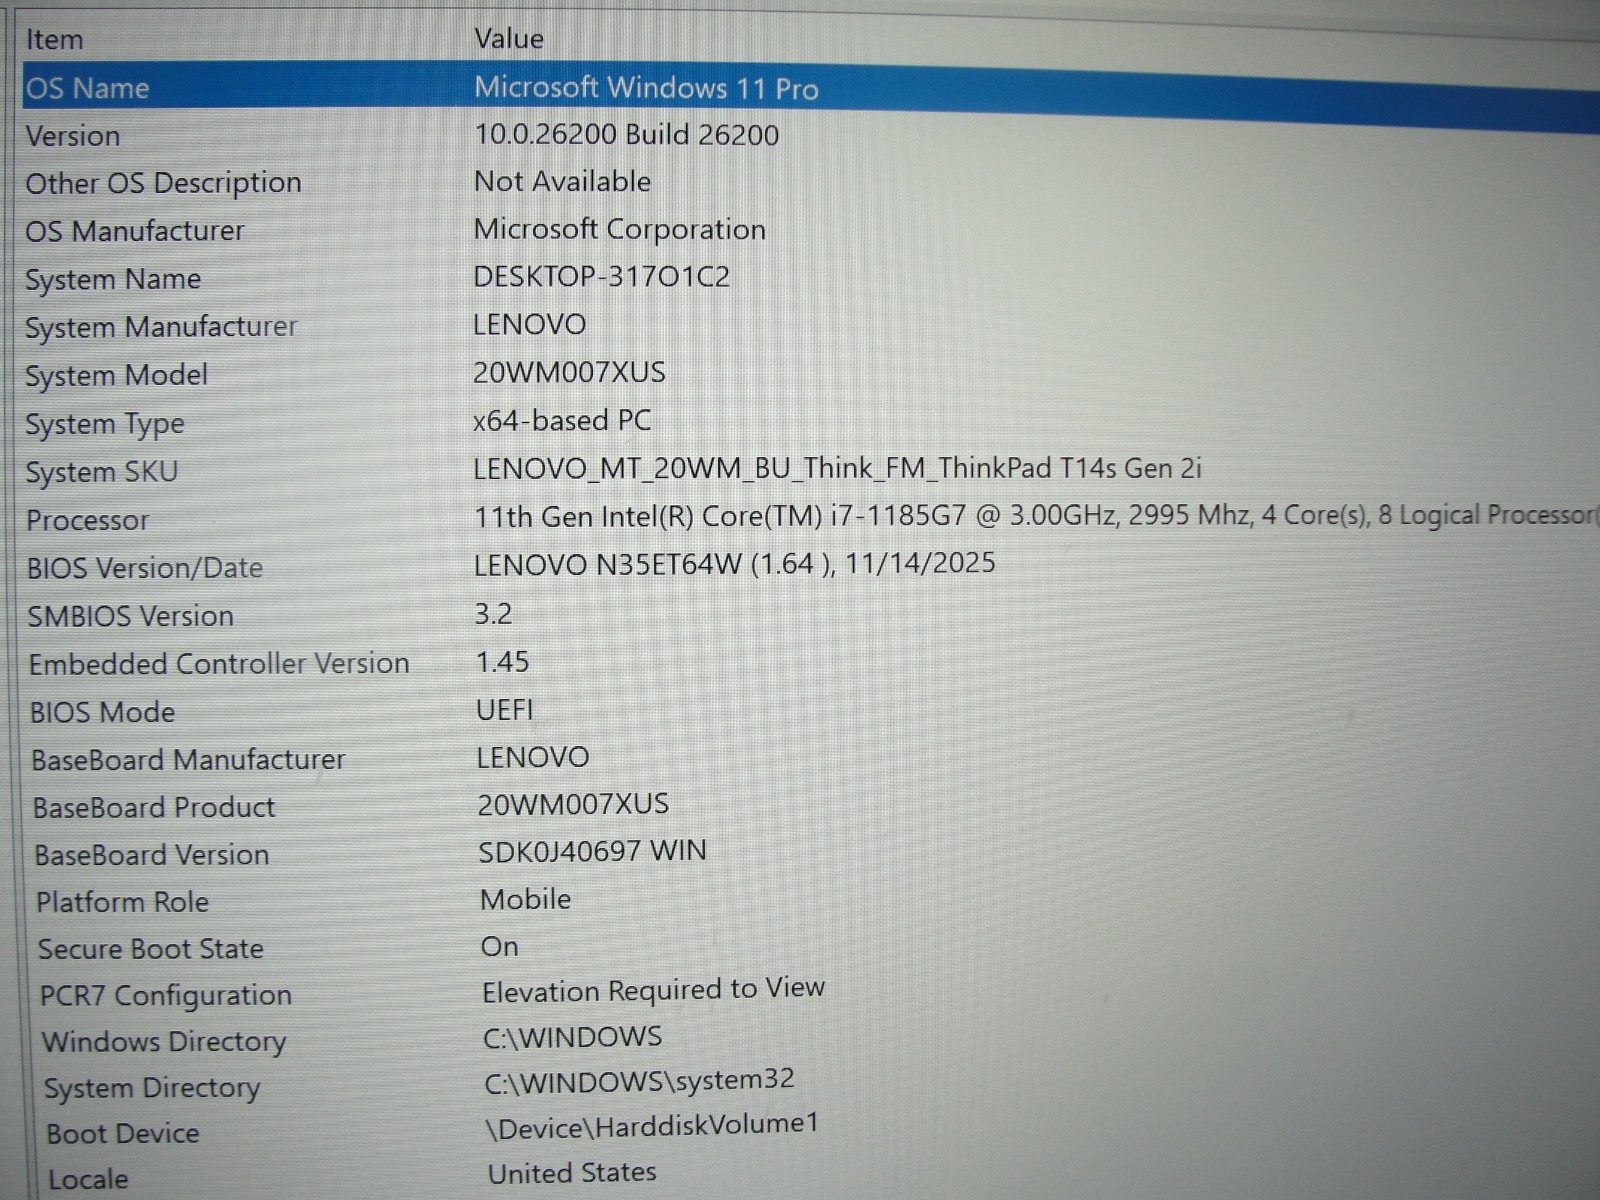
Task: Select the Not Available value
Action: coord(562,181)
